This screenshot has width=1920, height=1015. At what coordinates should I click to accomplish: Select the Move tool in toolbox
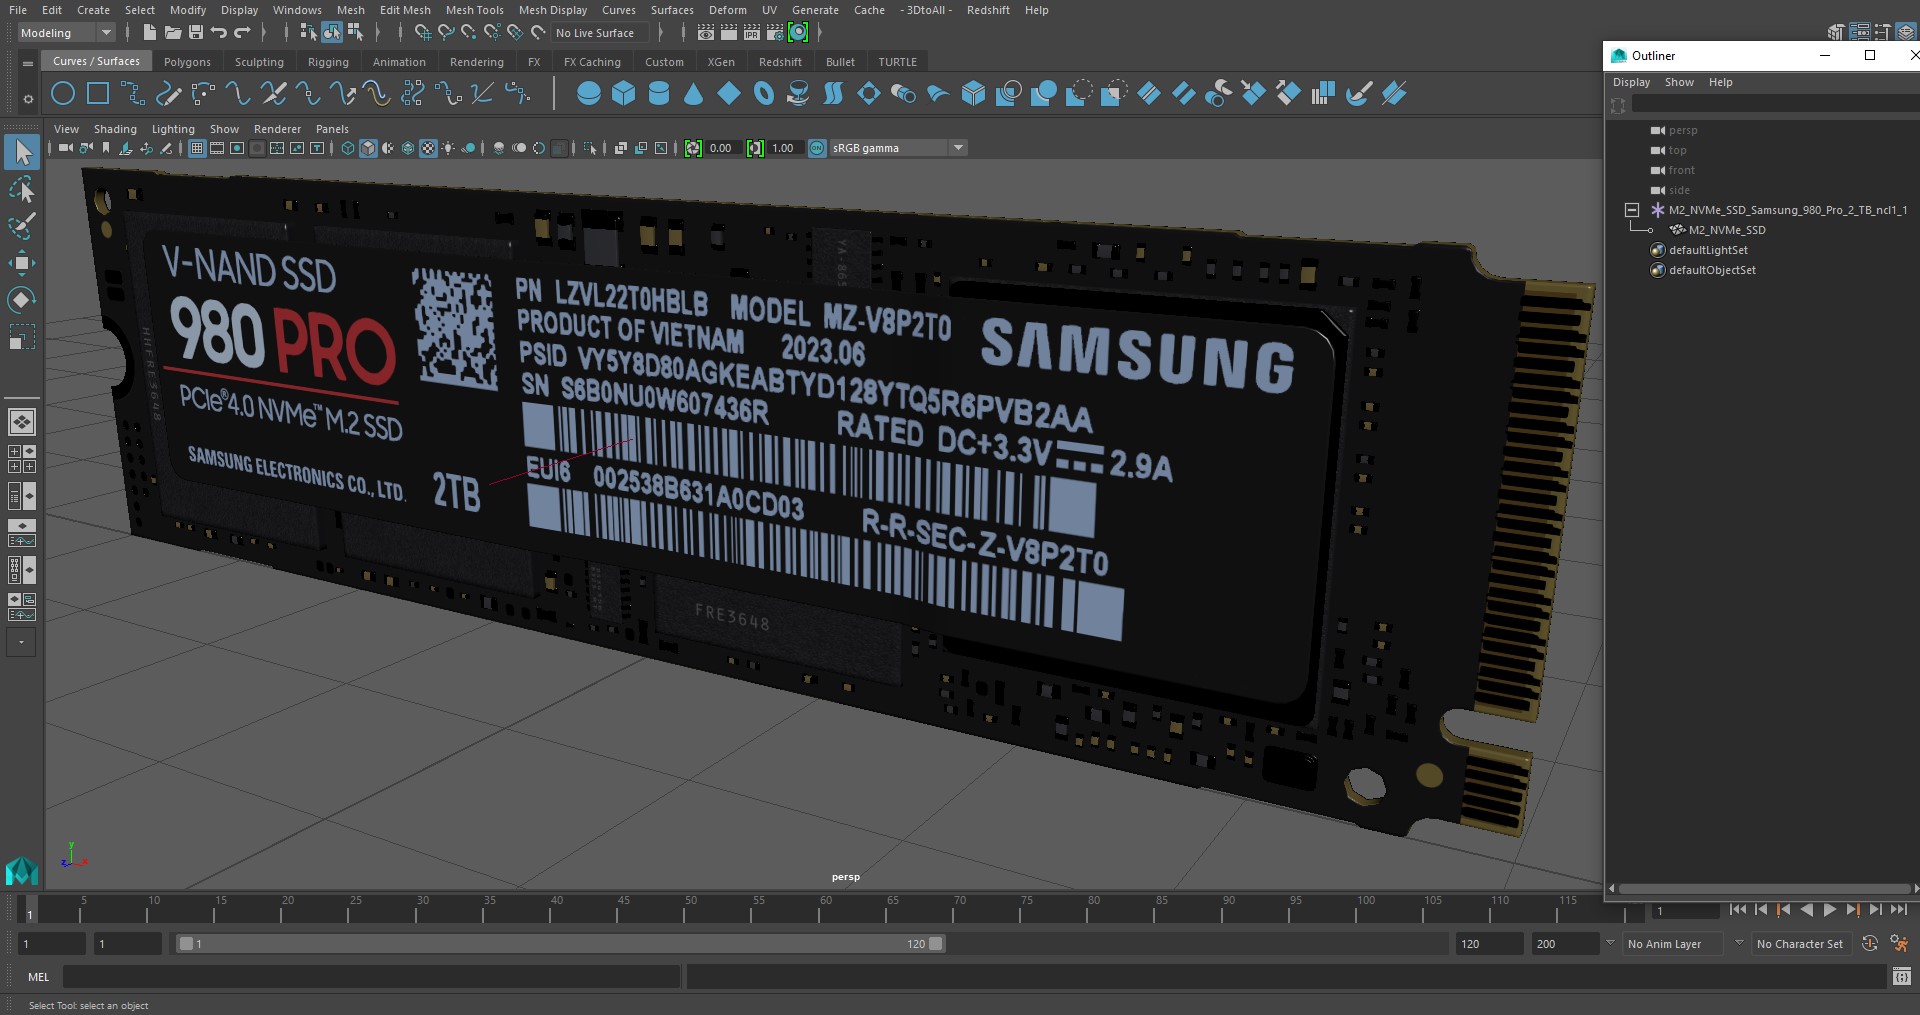(22, 264)
